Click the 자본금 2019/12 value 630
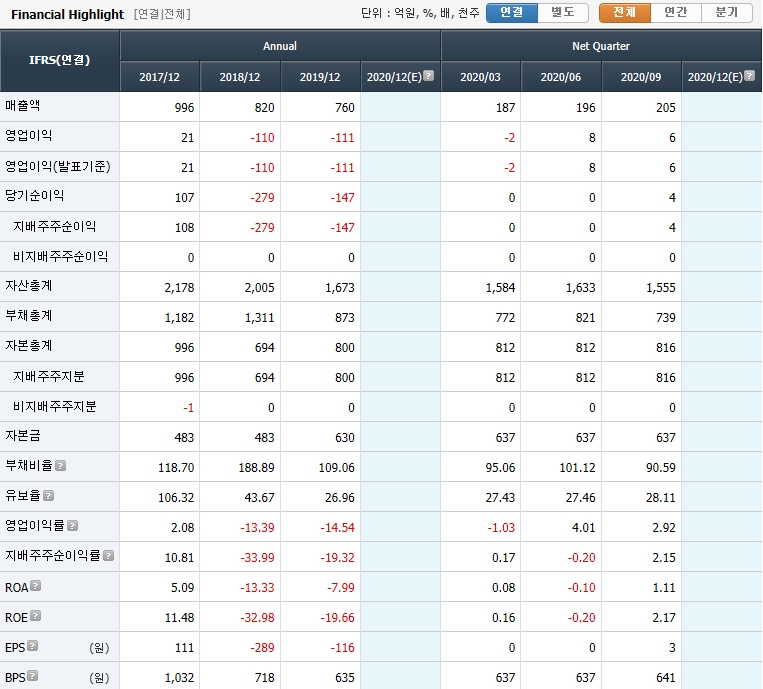763x689 pixels. point(345,437)
